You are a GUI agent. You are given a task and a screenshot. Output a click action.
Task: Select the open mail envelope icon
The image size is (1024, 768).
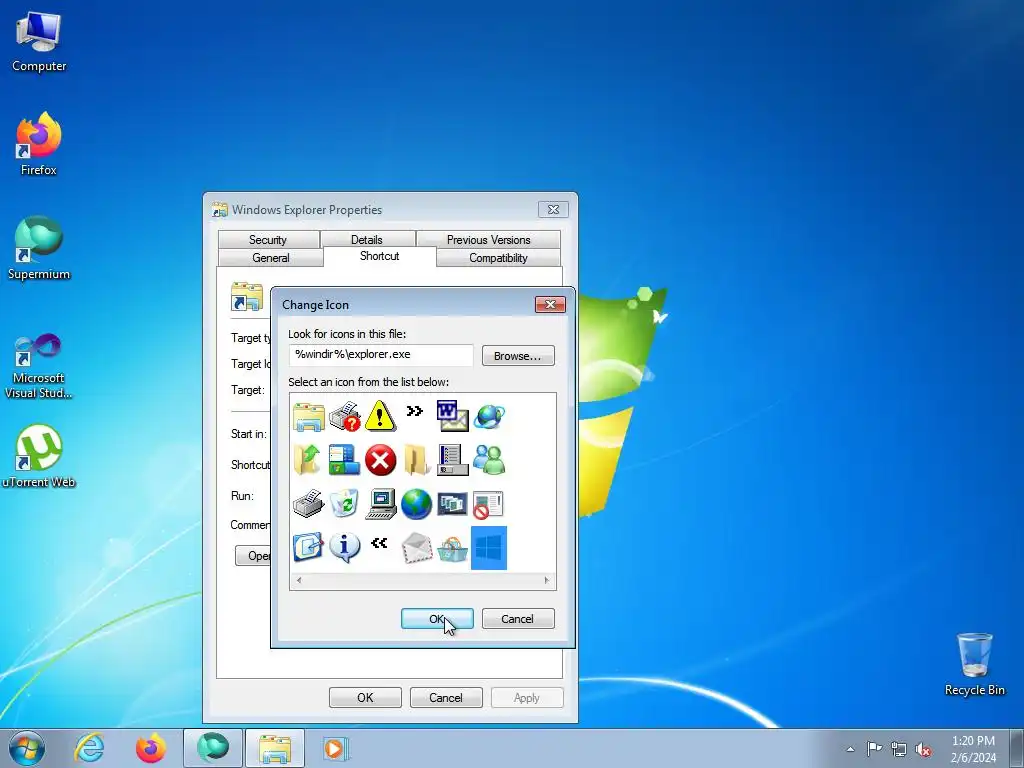tap(417, 547)
